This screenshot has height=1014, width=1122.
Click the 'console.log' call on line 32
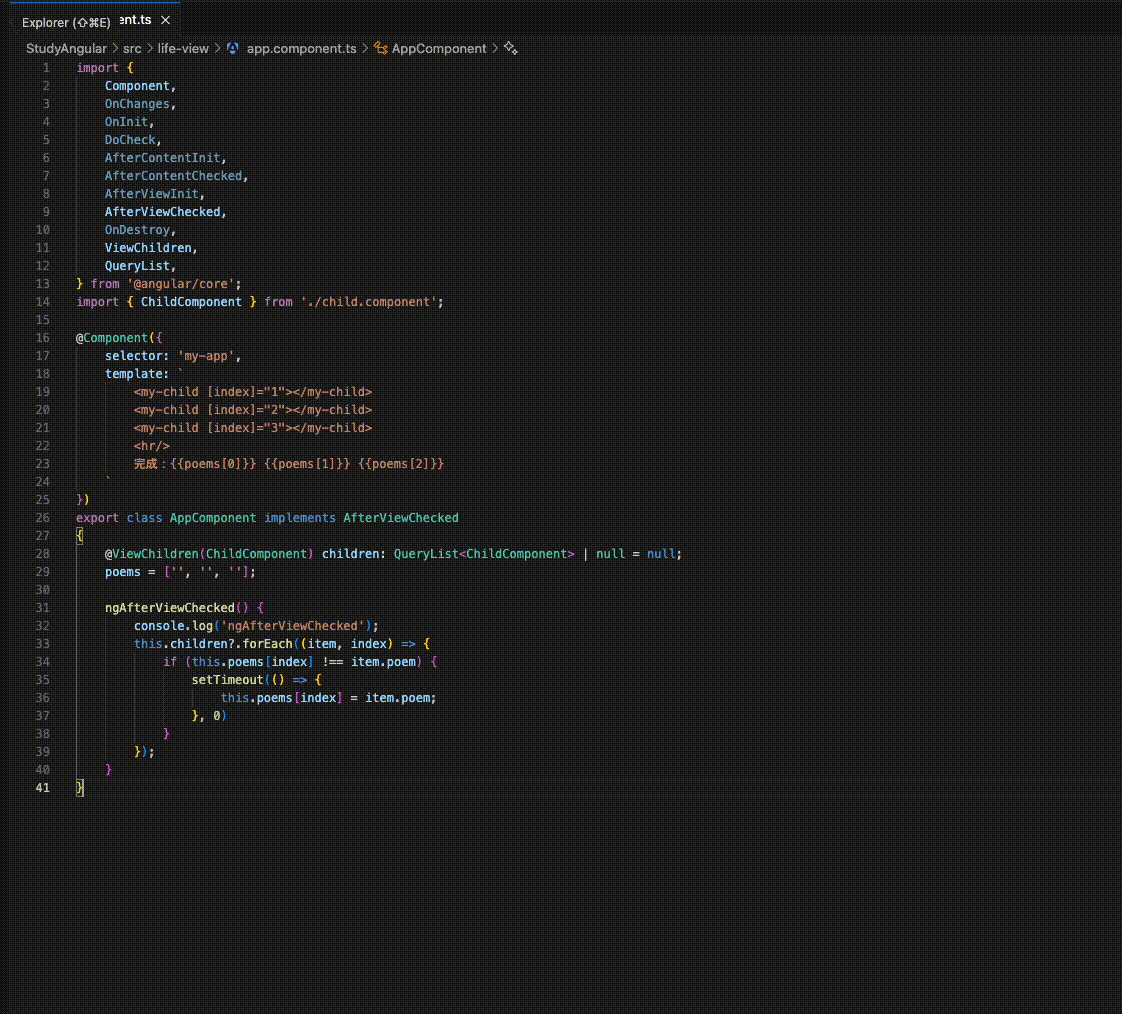pos(173,626)
